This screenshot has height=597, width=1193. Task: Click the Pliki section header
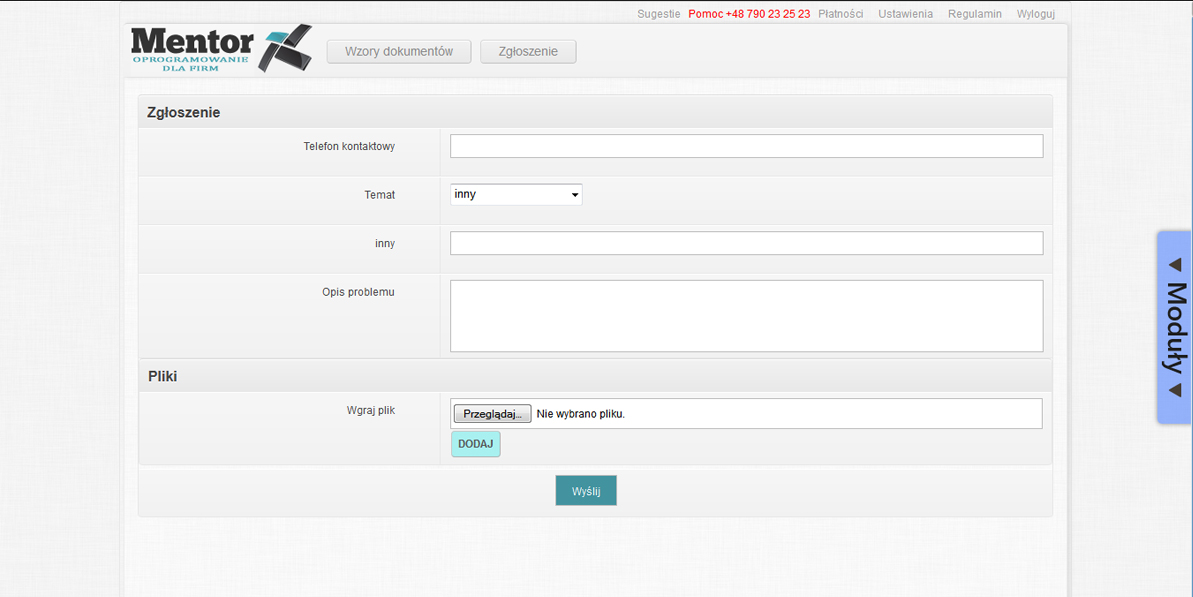[x=163, y=376]
